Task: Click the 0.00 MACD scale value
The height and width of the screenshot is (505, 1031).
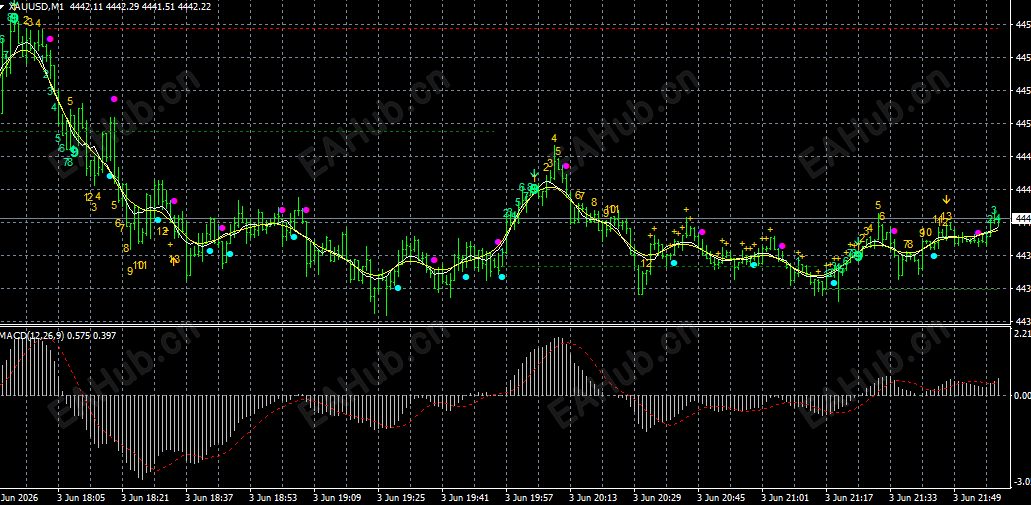Action: point(1022,396)
